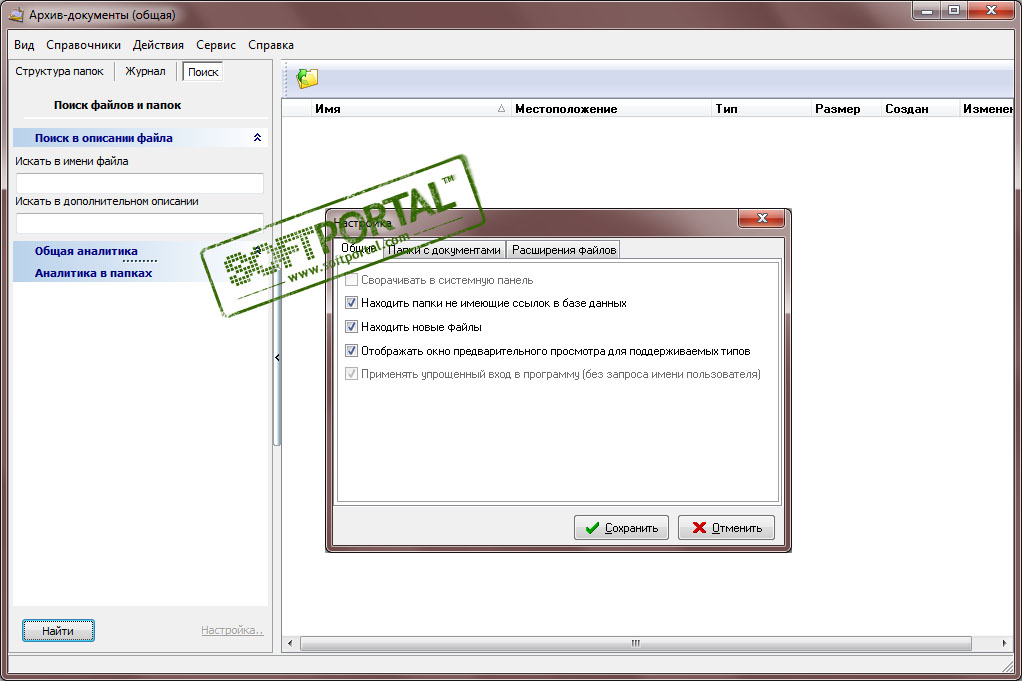The width and height of the screenshot is (1022, 681).
Task: Maximize the Архив-документы main window
Action: [954, 11]
